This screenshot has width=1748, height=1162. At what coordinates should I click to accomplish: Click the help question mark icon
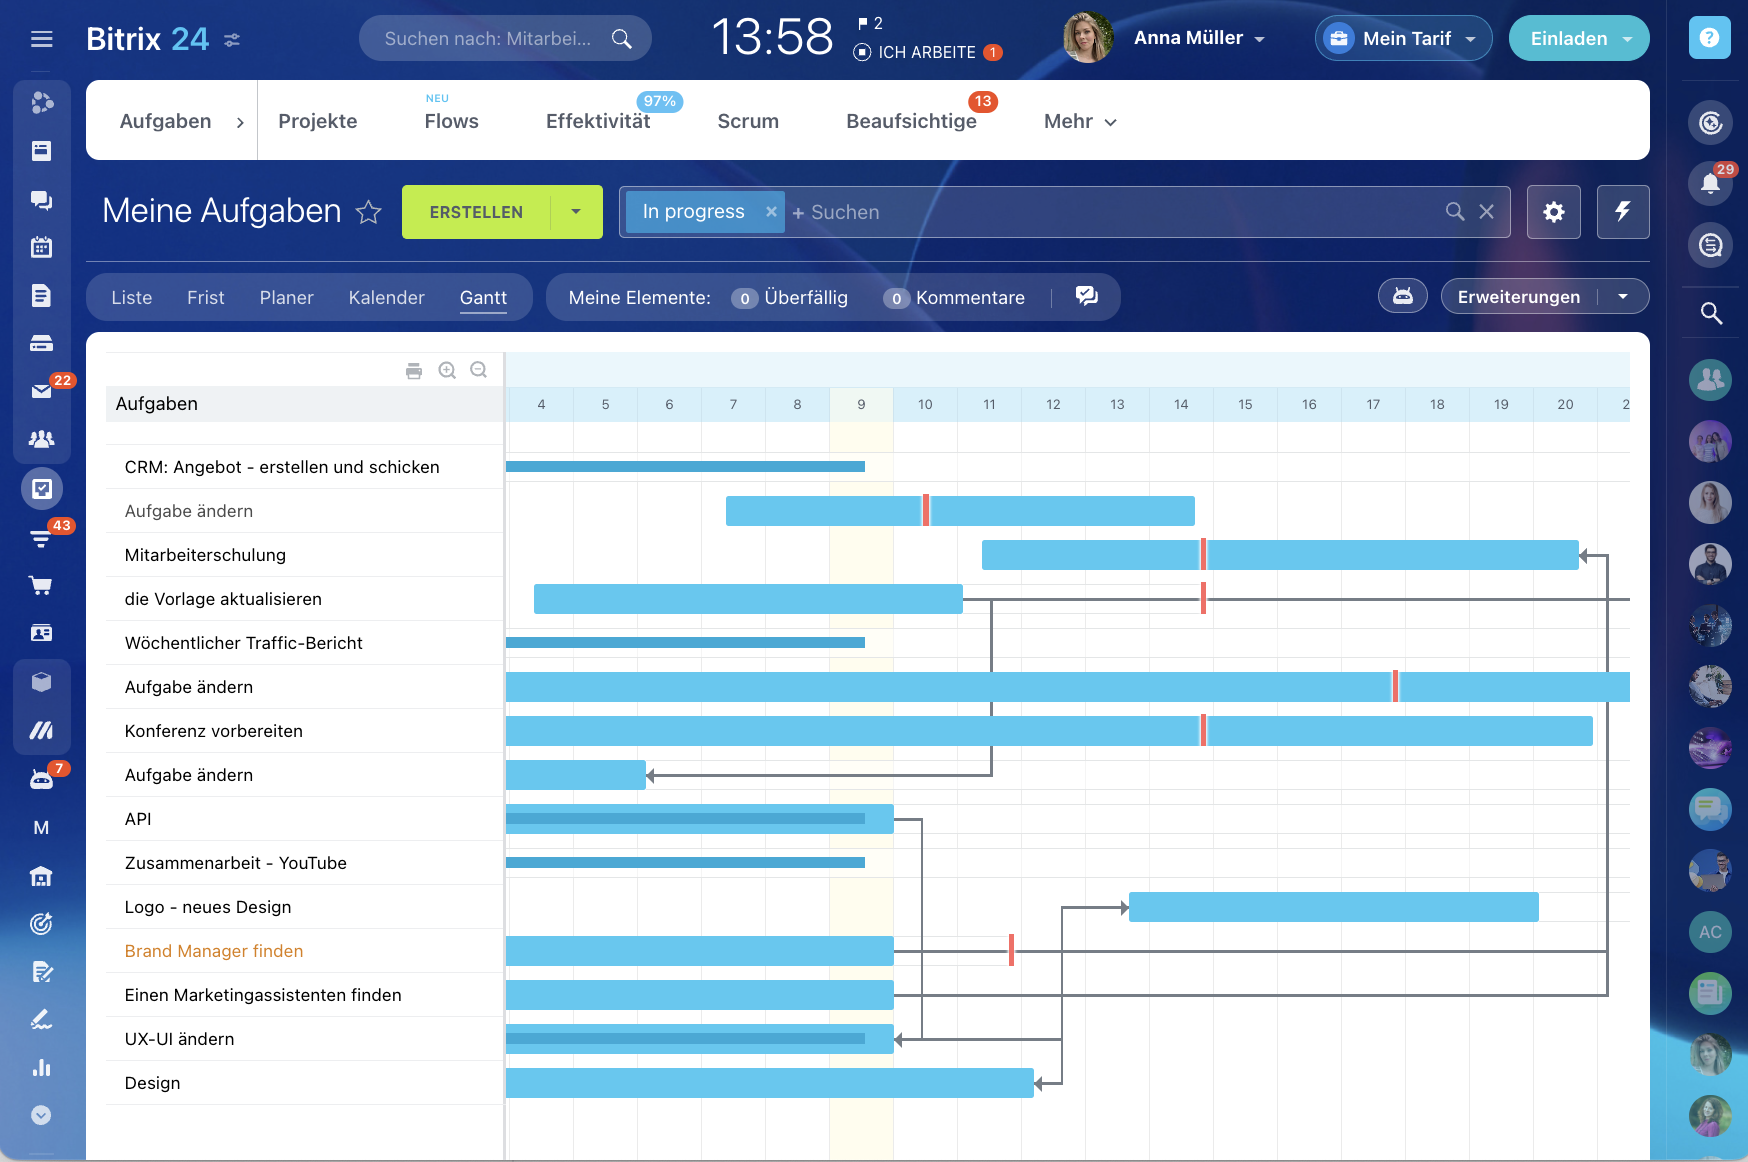coord(1709,38)
